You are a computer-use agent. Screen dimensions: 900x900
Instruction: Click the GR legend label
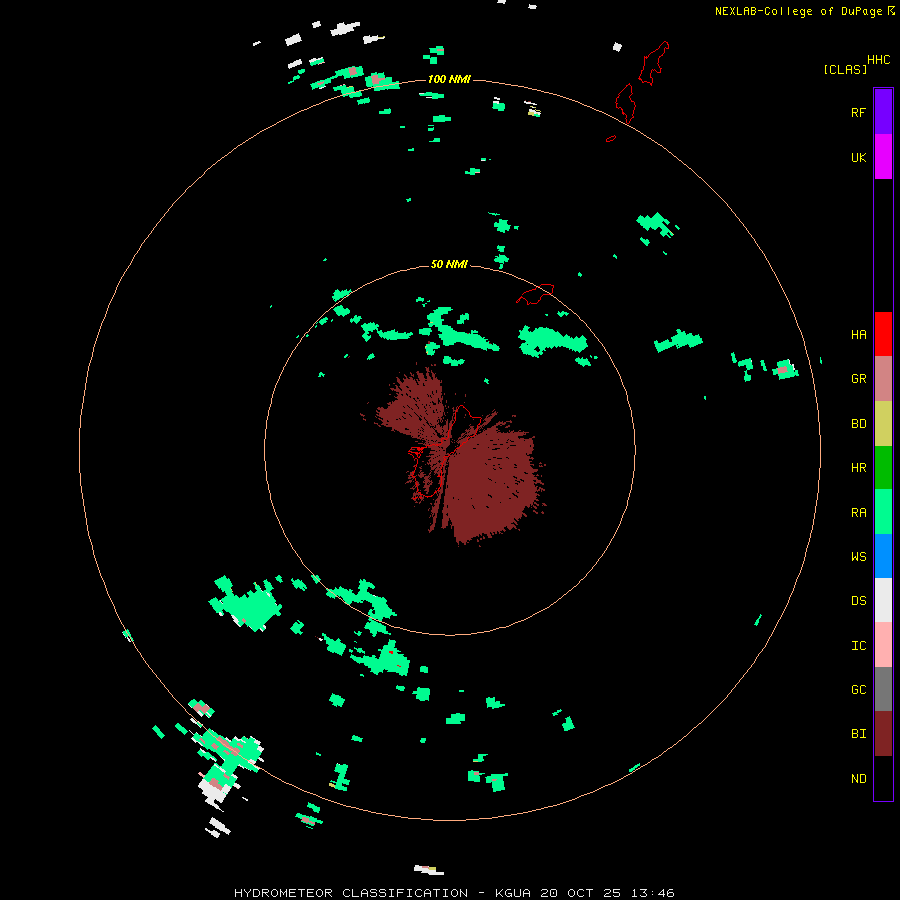(x=858, y=378)
